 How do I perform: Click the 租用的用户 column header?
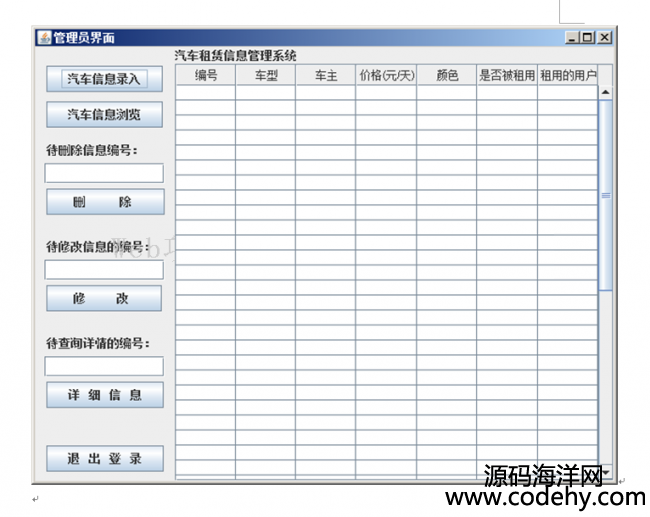pos(567,76)
